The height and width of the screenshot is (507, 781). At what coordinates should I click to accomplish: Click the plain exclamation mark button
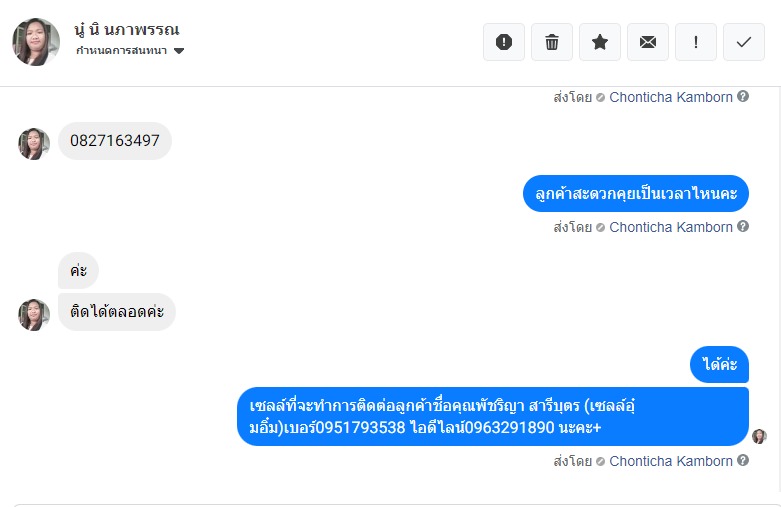coord(696,42)
